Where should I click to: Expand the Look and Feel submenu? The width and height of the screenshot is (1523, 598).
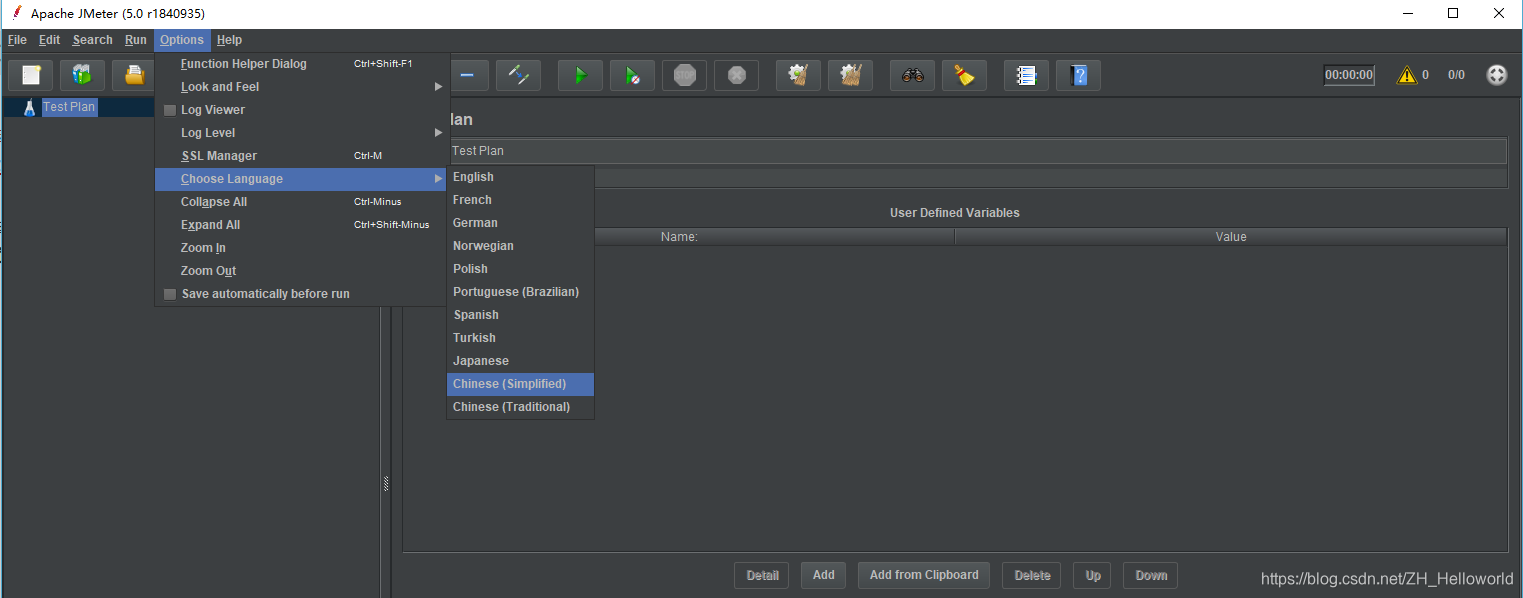coord(302,87)
